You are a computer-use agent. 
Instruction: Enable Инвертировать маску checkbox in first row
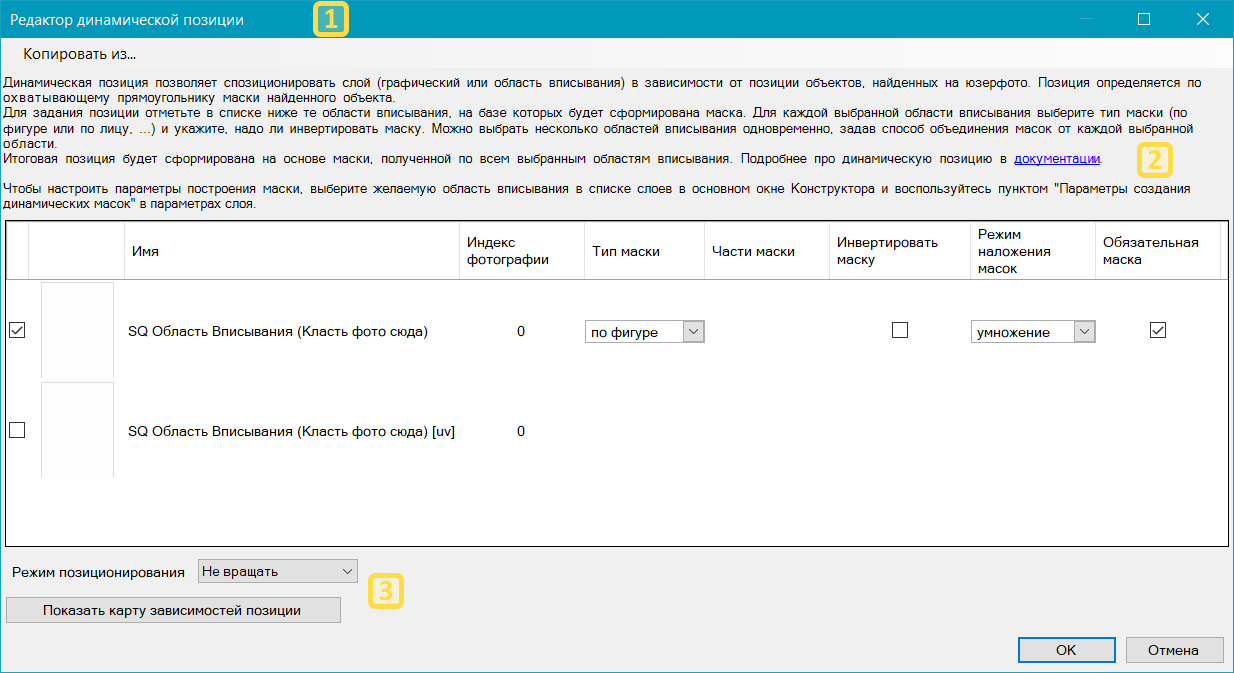(900, 330)
